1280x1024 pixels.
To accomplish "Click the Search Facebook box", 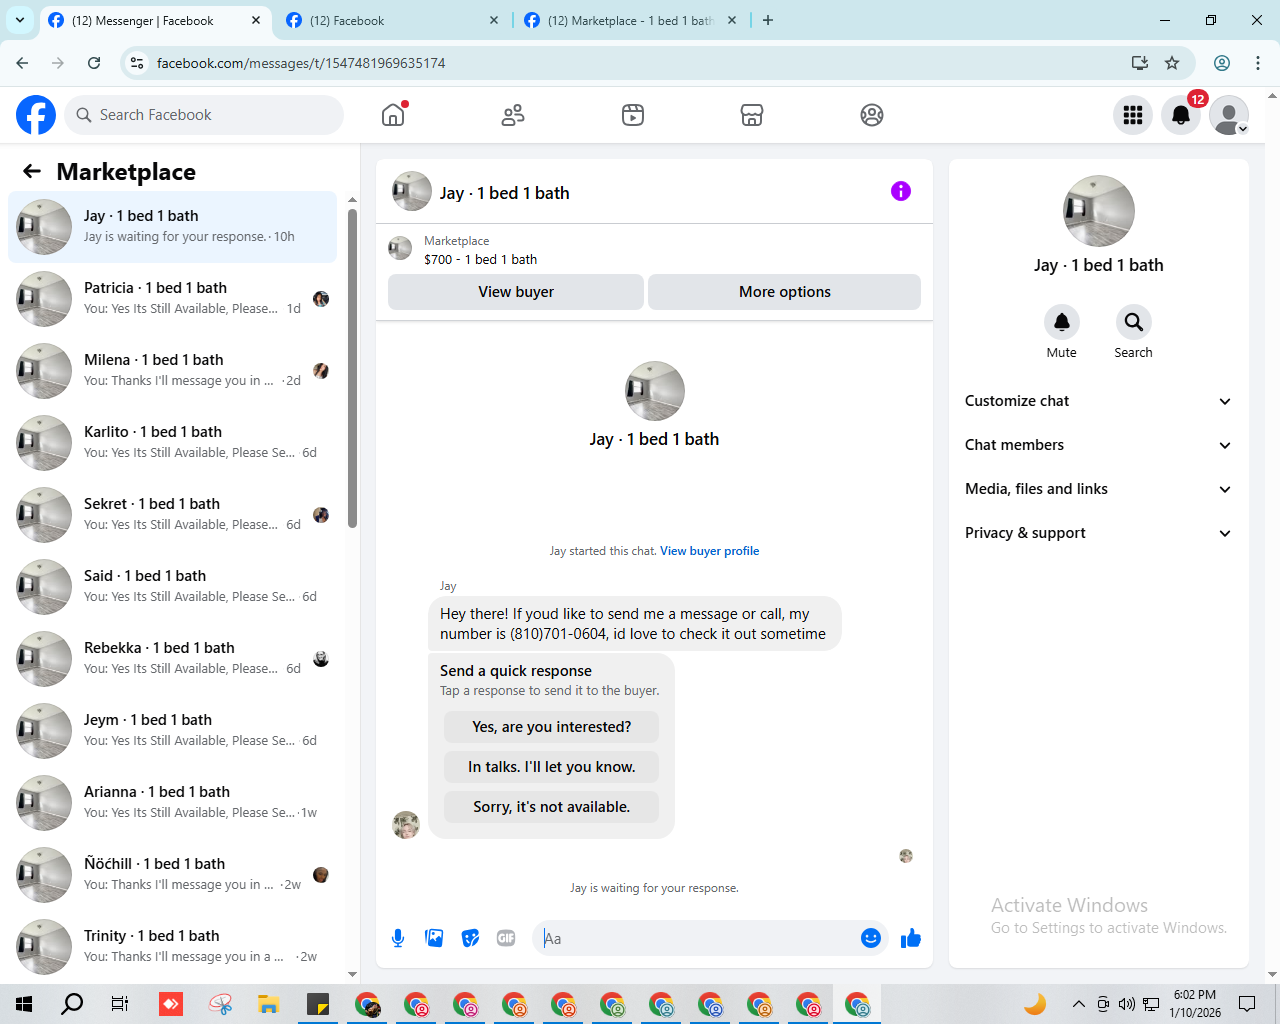I will coord(204,115).
